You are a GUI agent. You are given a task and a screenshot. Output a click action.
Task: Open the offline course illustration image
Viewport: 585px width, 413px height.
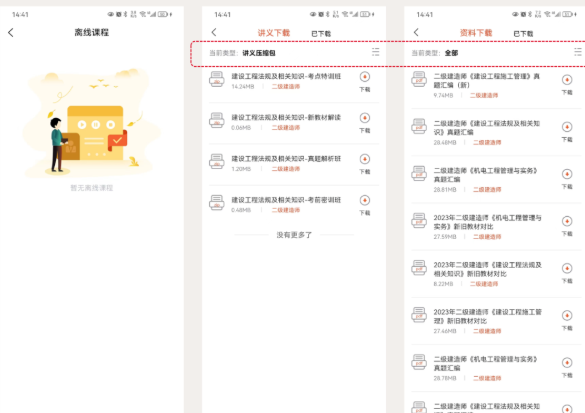(91, 122)
